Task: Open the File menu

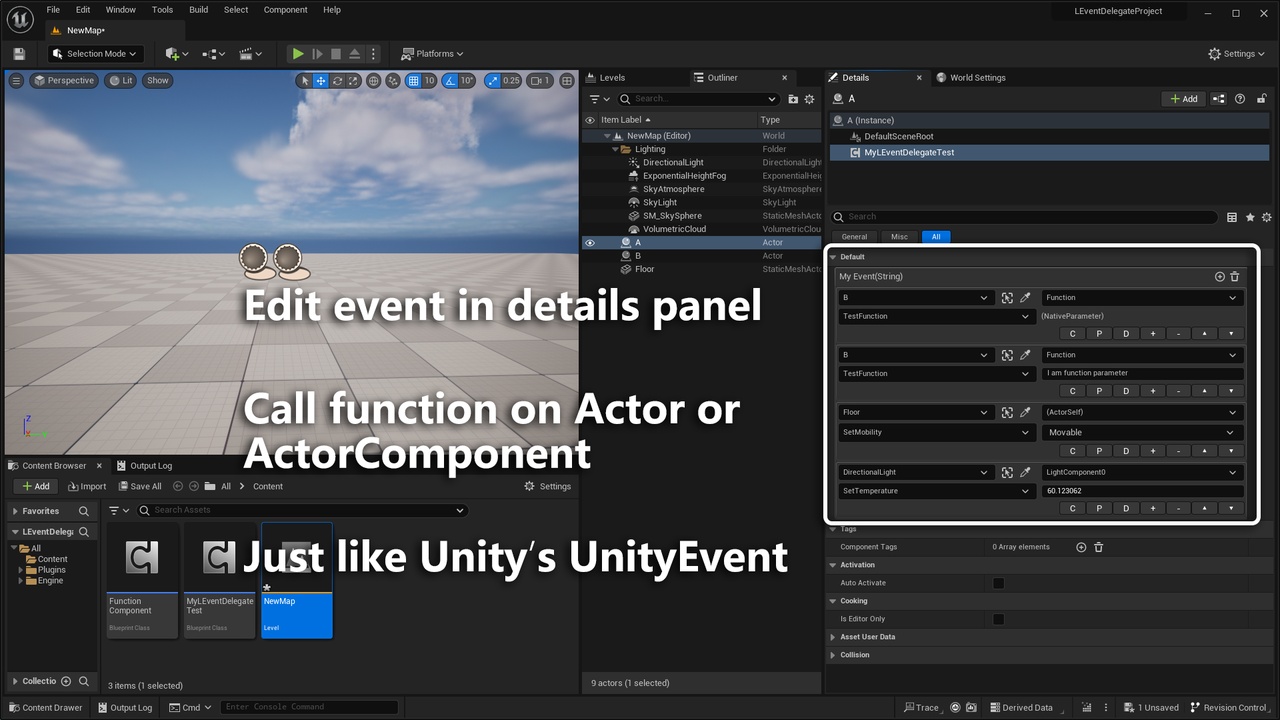Action: pos(54,10)
